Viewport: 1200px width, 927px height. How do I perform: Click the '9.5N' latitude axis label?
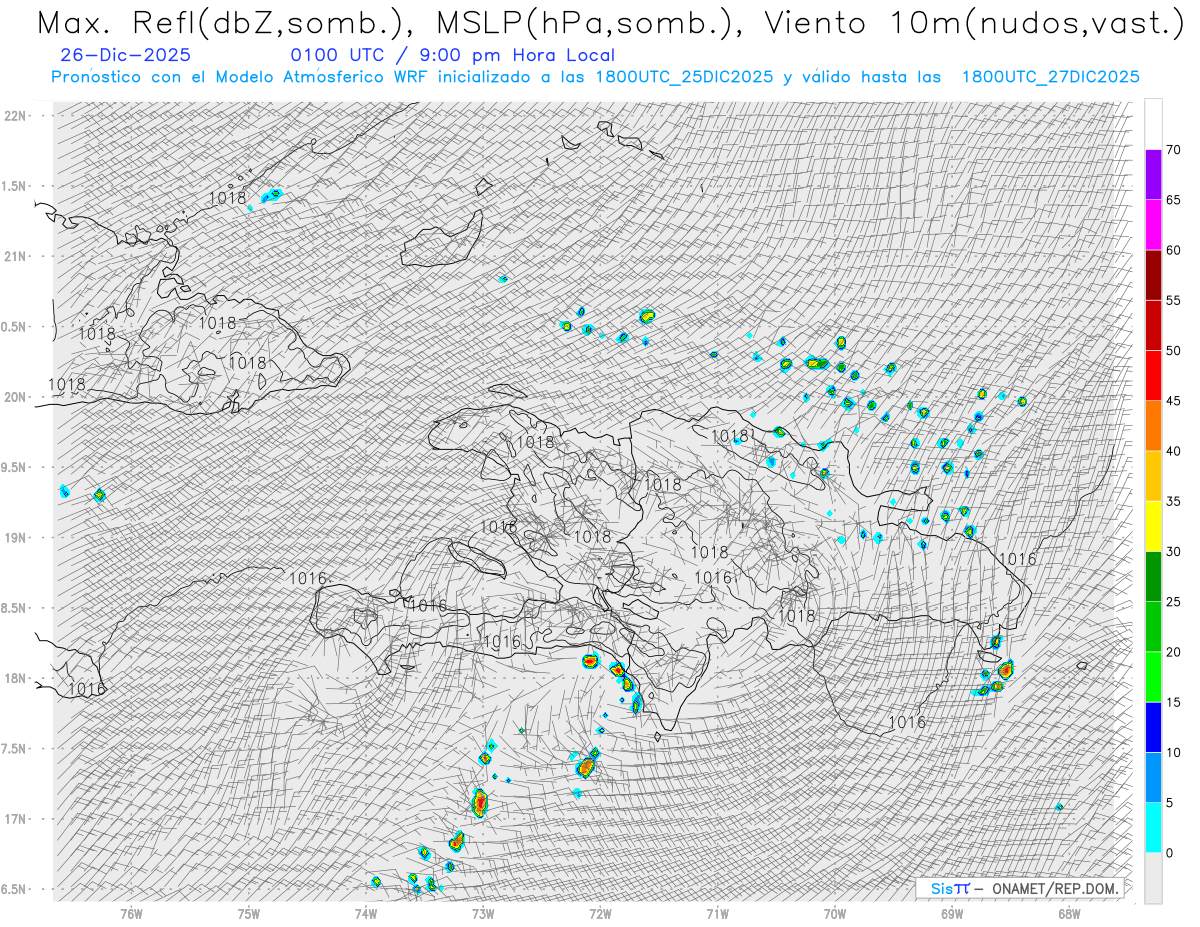click(x=15, y=467)
